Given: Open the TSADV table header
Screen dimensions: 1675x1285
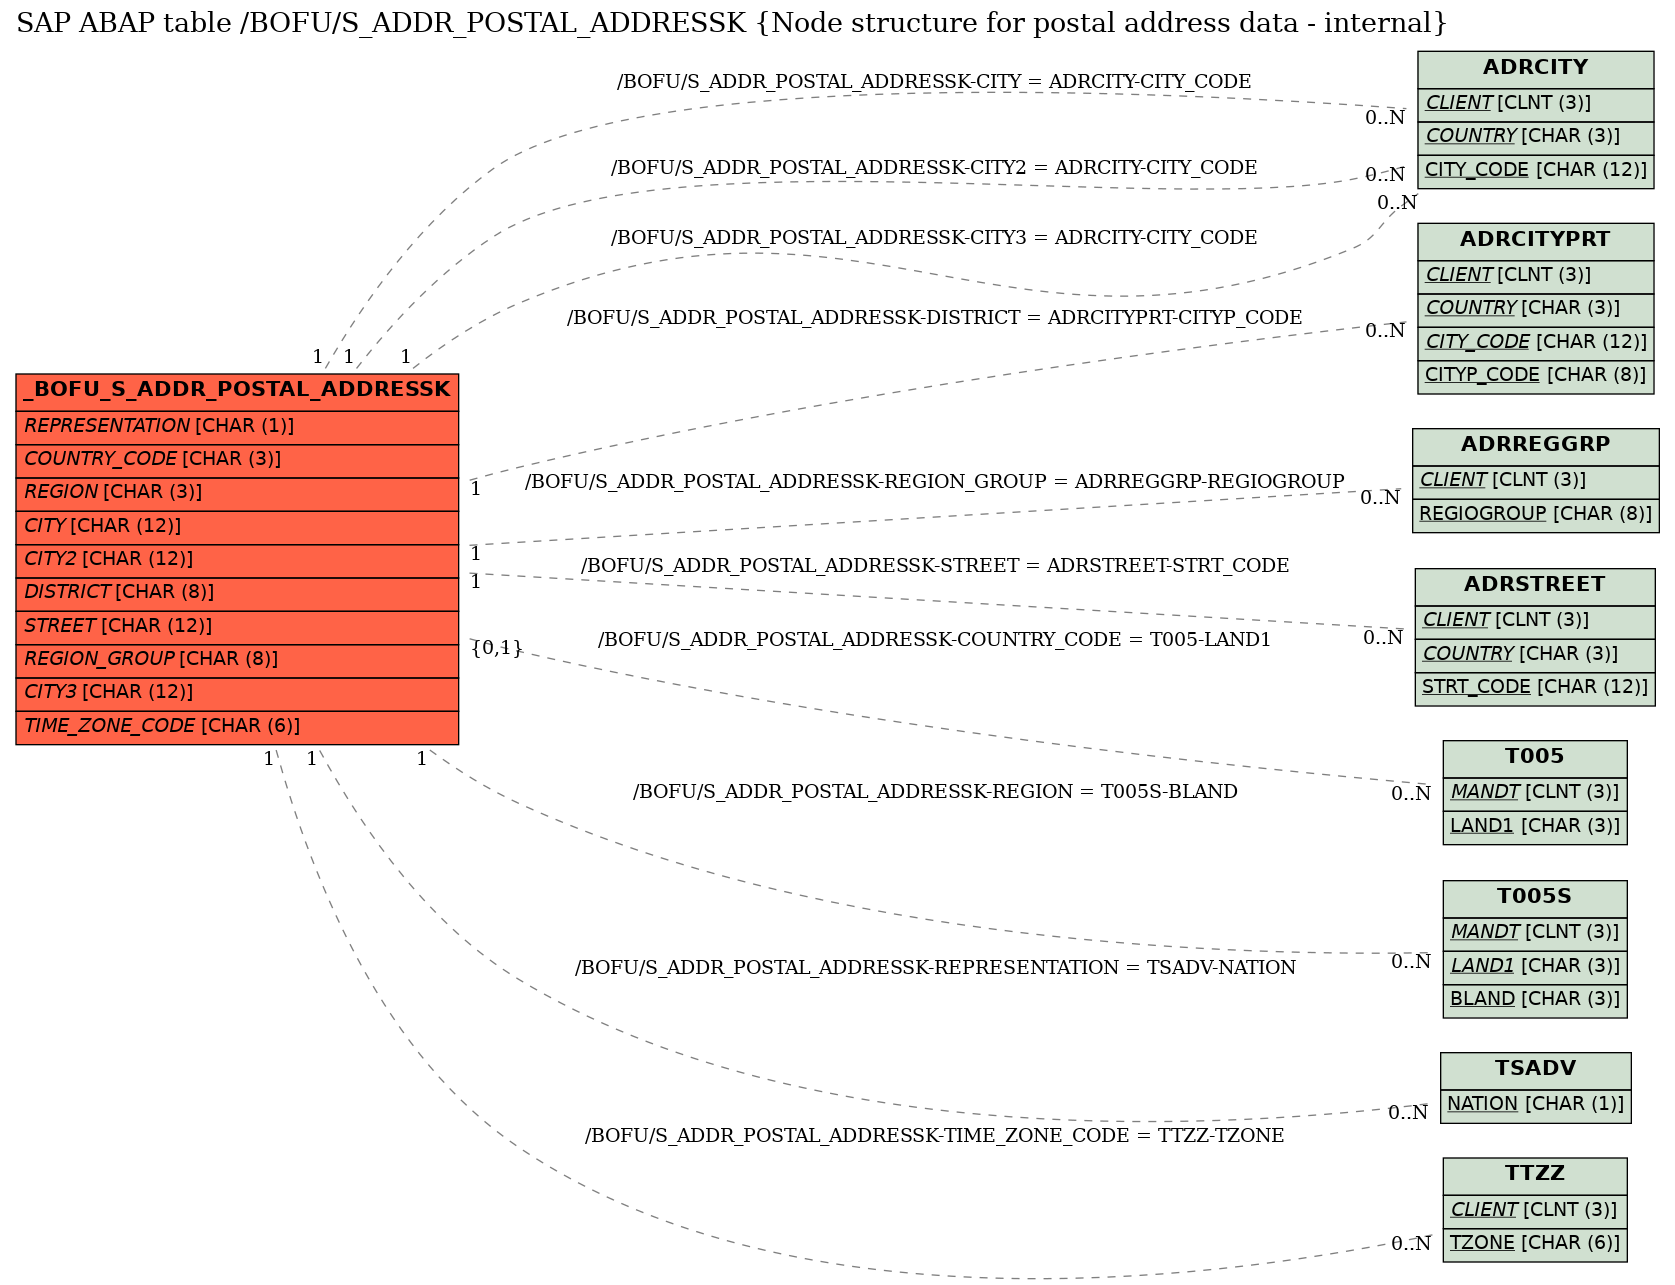Looking at the screenshot, I should point(1535,1069).
